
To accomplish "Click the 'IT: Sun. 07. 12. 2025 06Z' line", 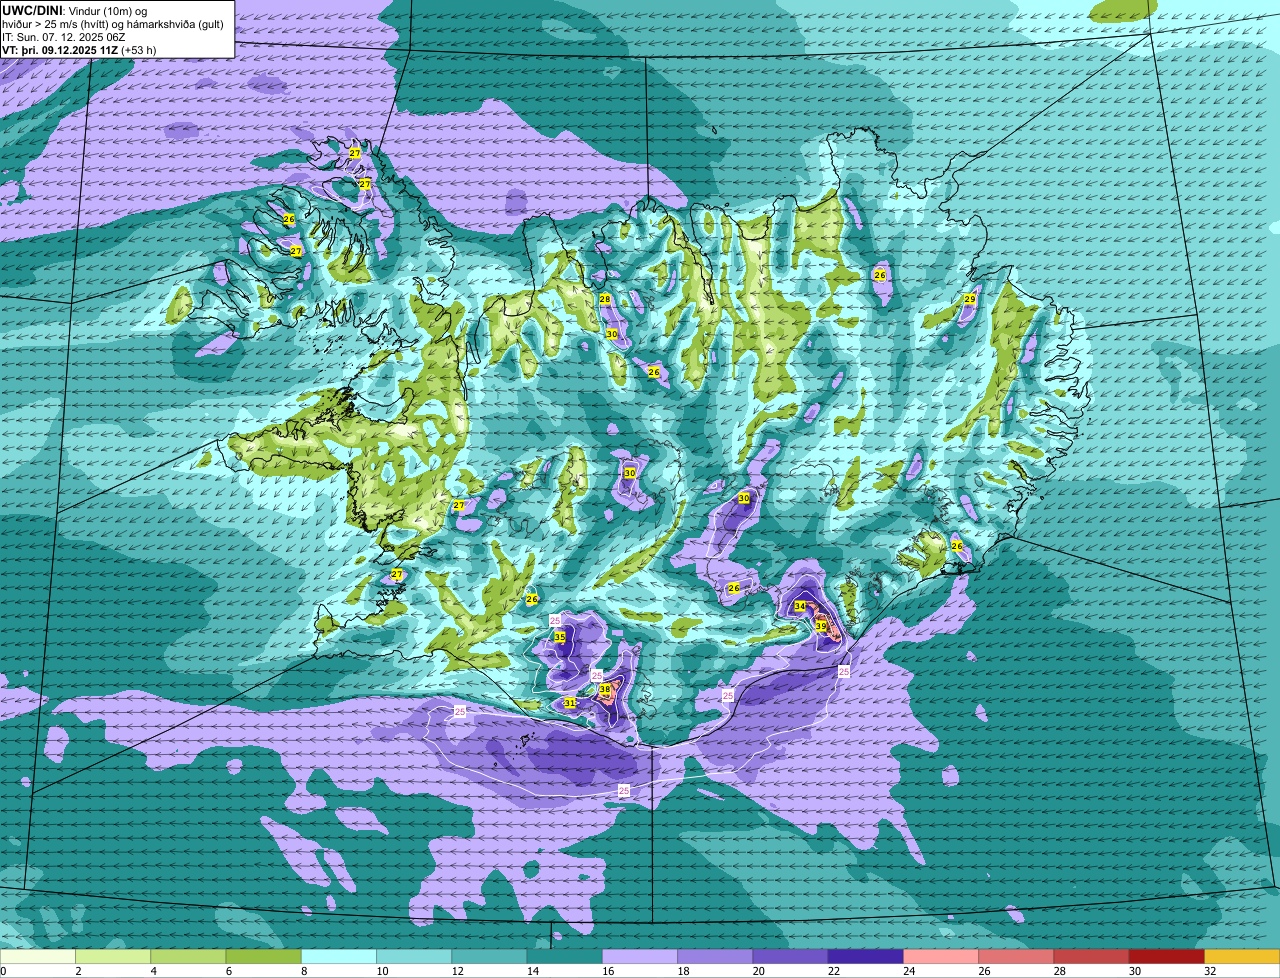I will pyautogui.click(x=63, y=37).
